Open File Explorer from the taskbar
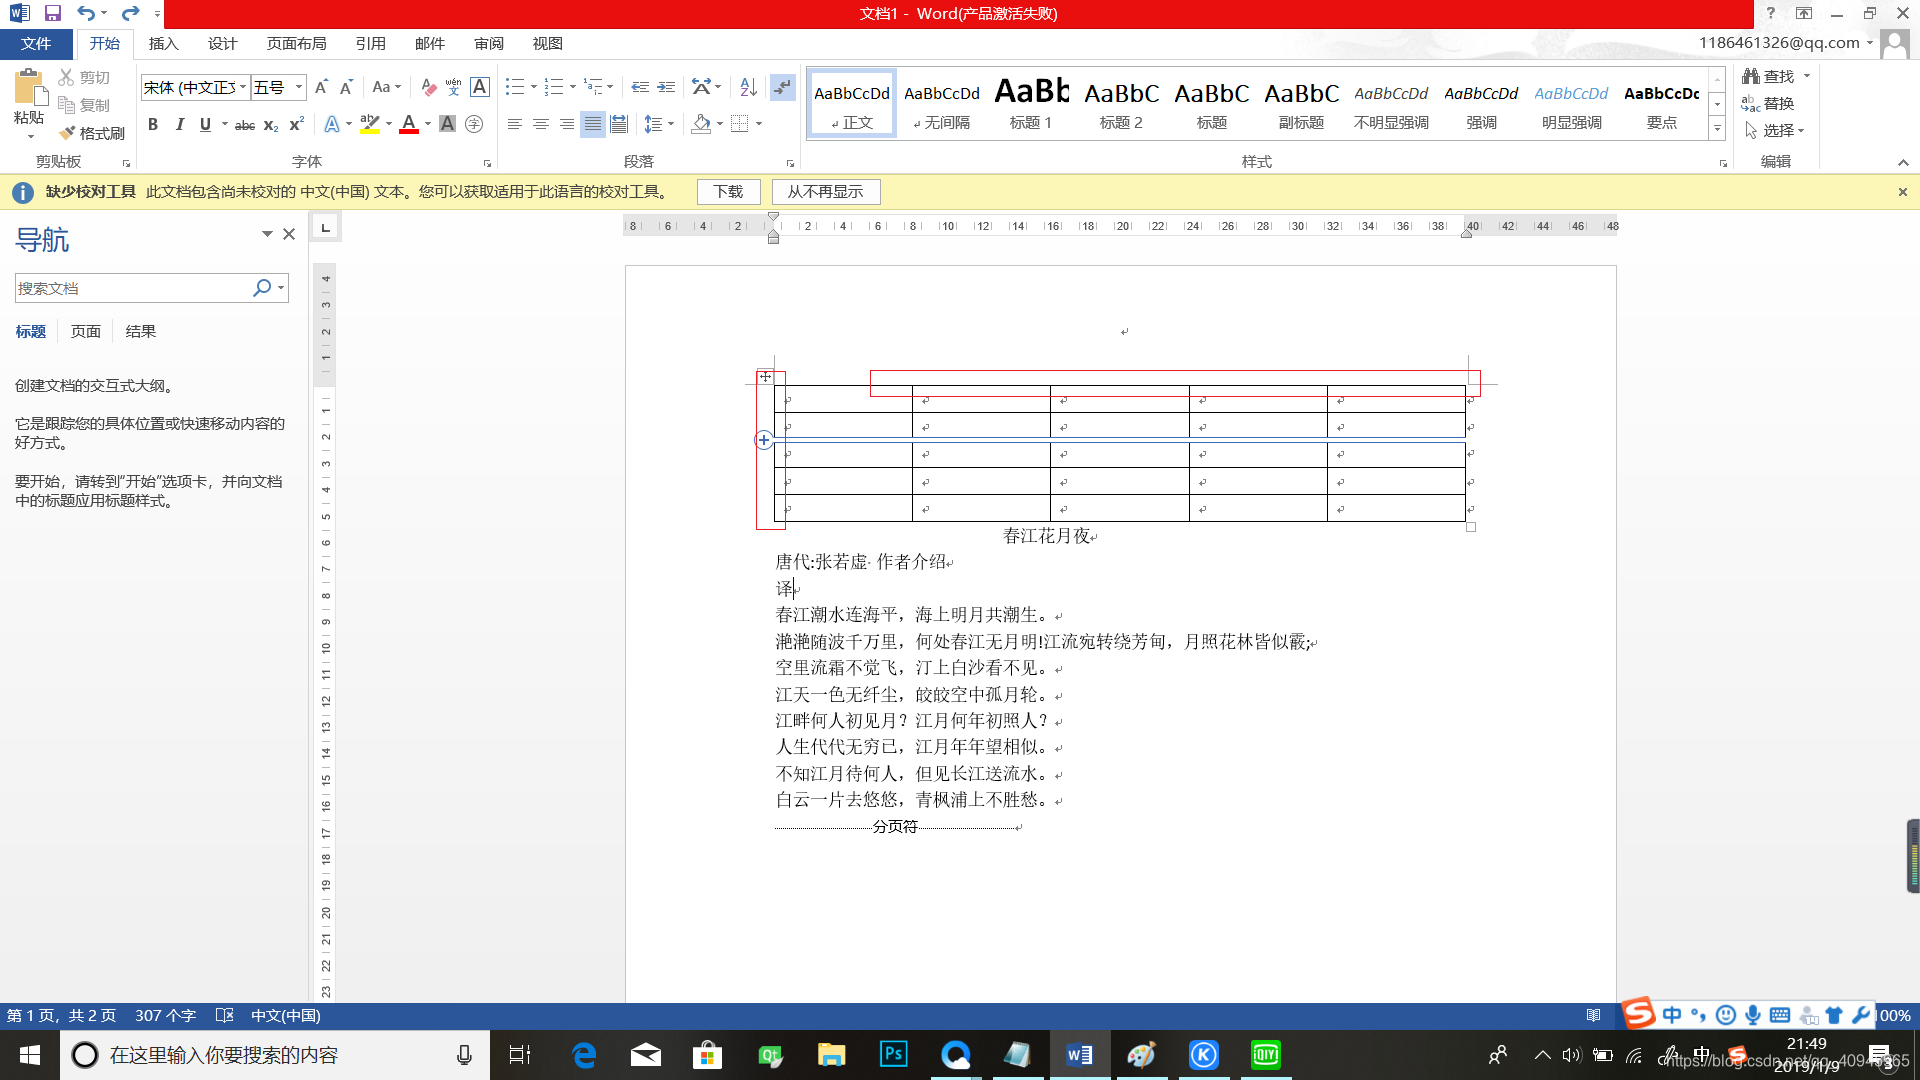 [x=832, y=1055]
